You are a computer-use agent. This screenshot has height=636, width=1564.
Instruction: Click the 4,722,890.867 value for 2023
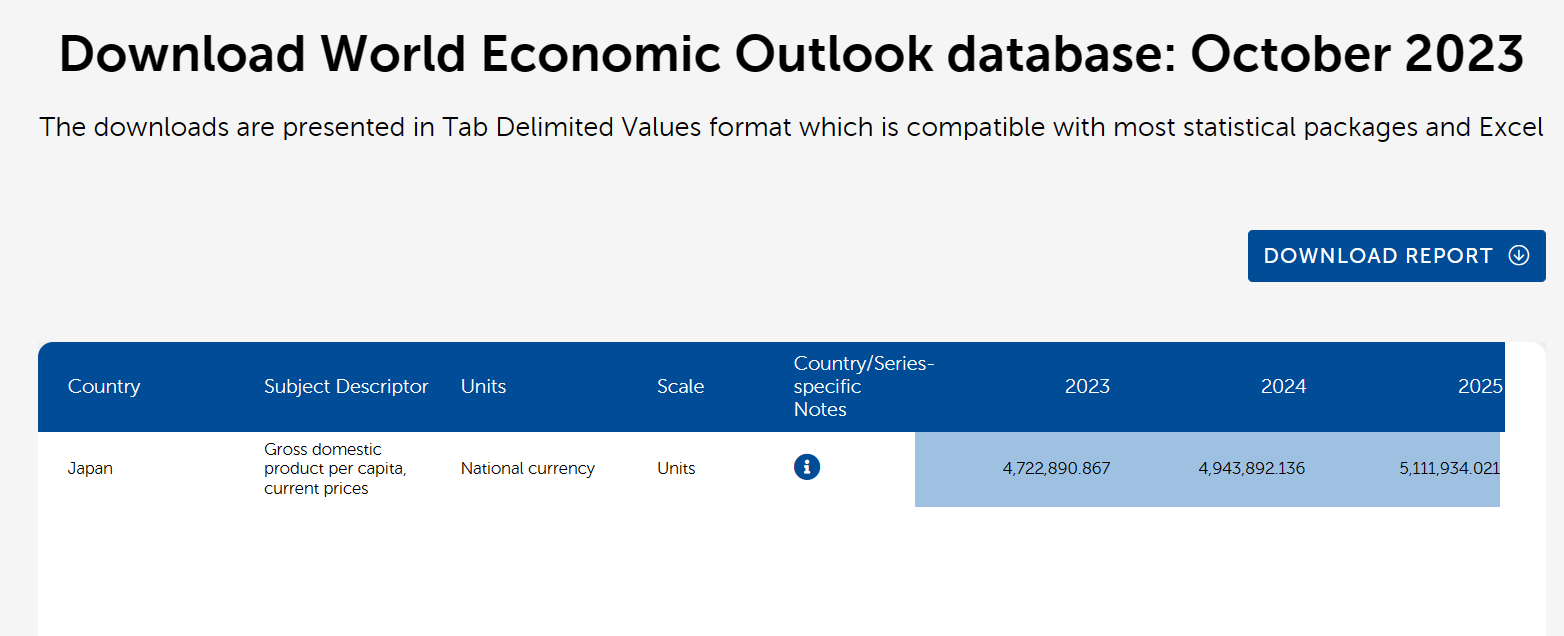(x=1056, y=468)
